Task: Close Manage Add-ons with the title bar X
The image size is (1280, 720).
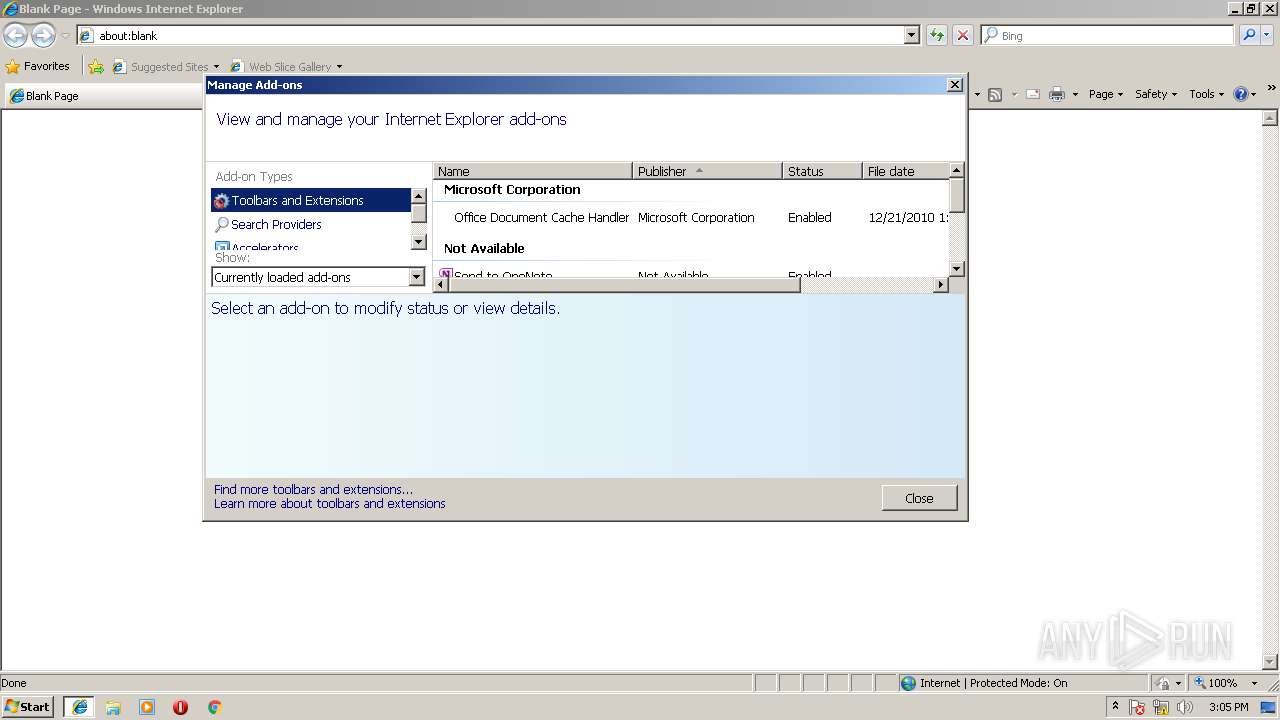Action: pyautogui.click(x=954, y=85)
